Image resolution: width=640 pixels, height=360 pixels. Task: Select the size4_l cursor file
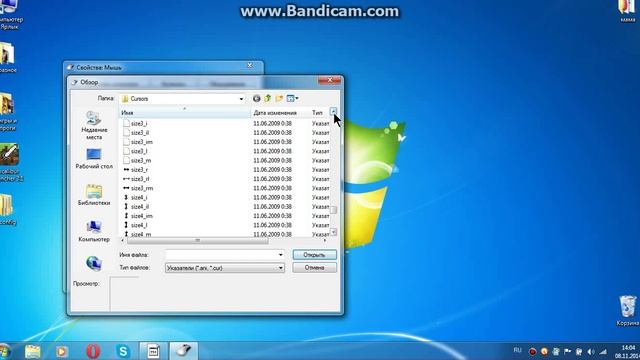[139, 225]
